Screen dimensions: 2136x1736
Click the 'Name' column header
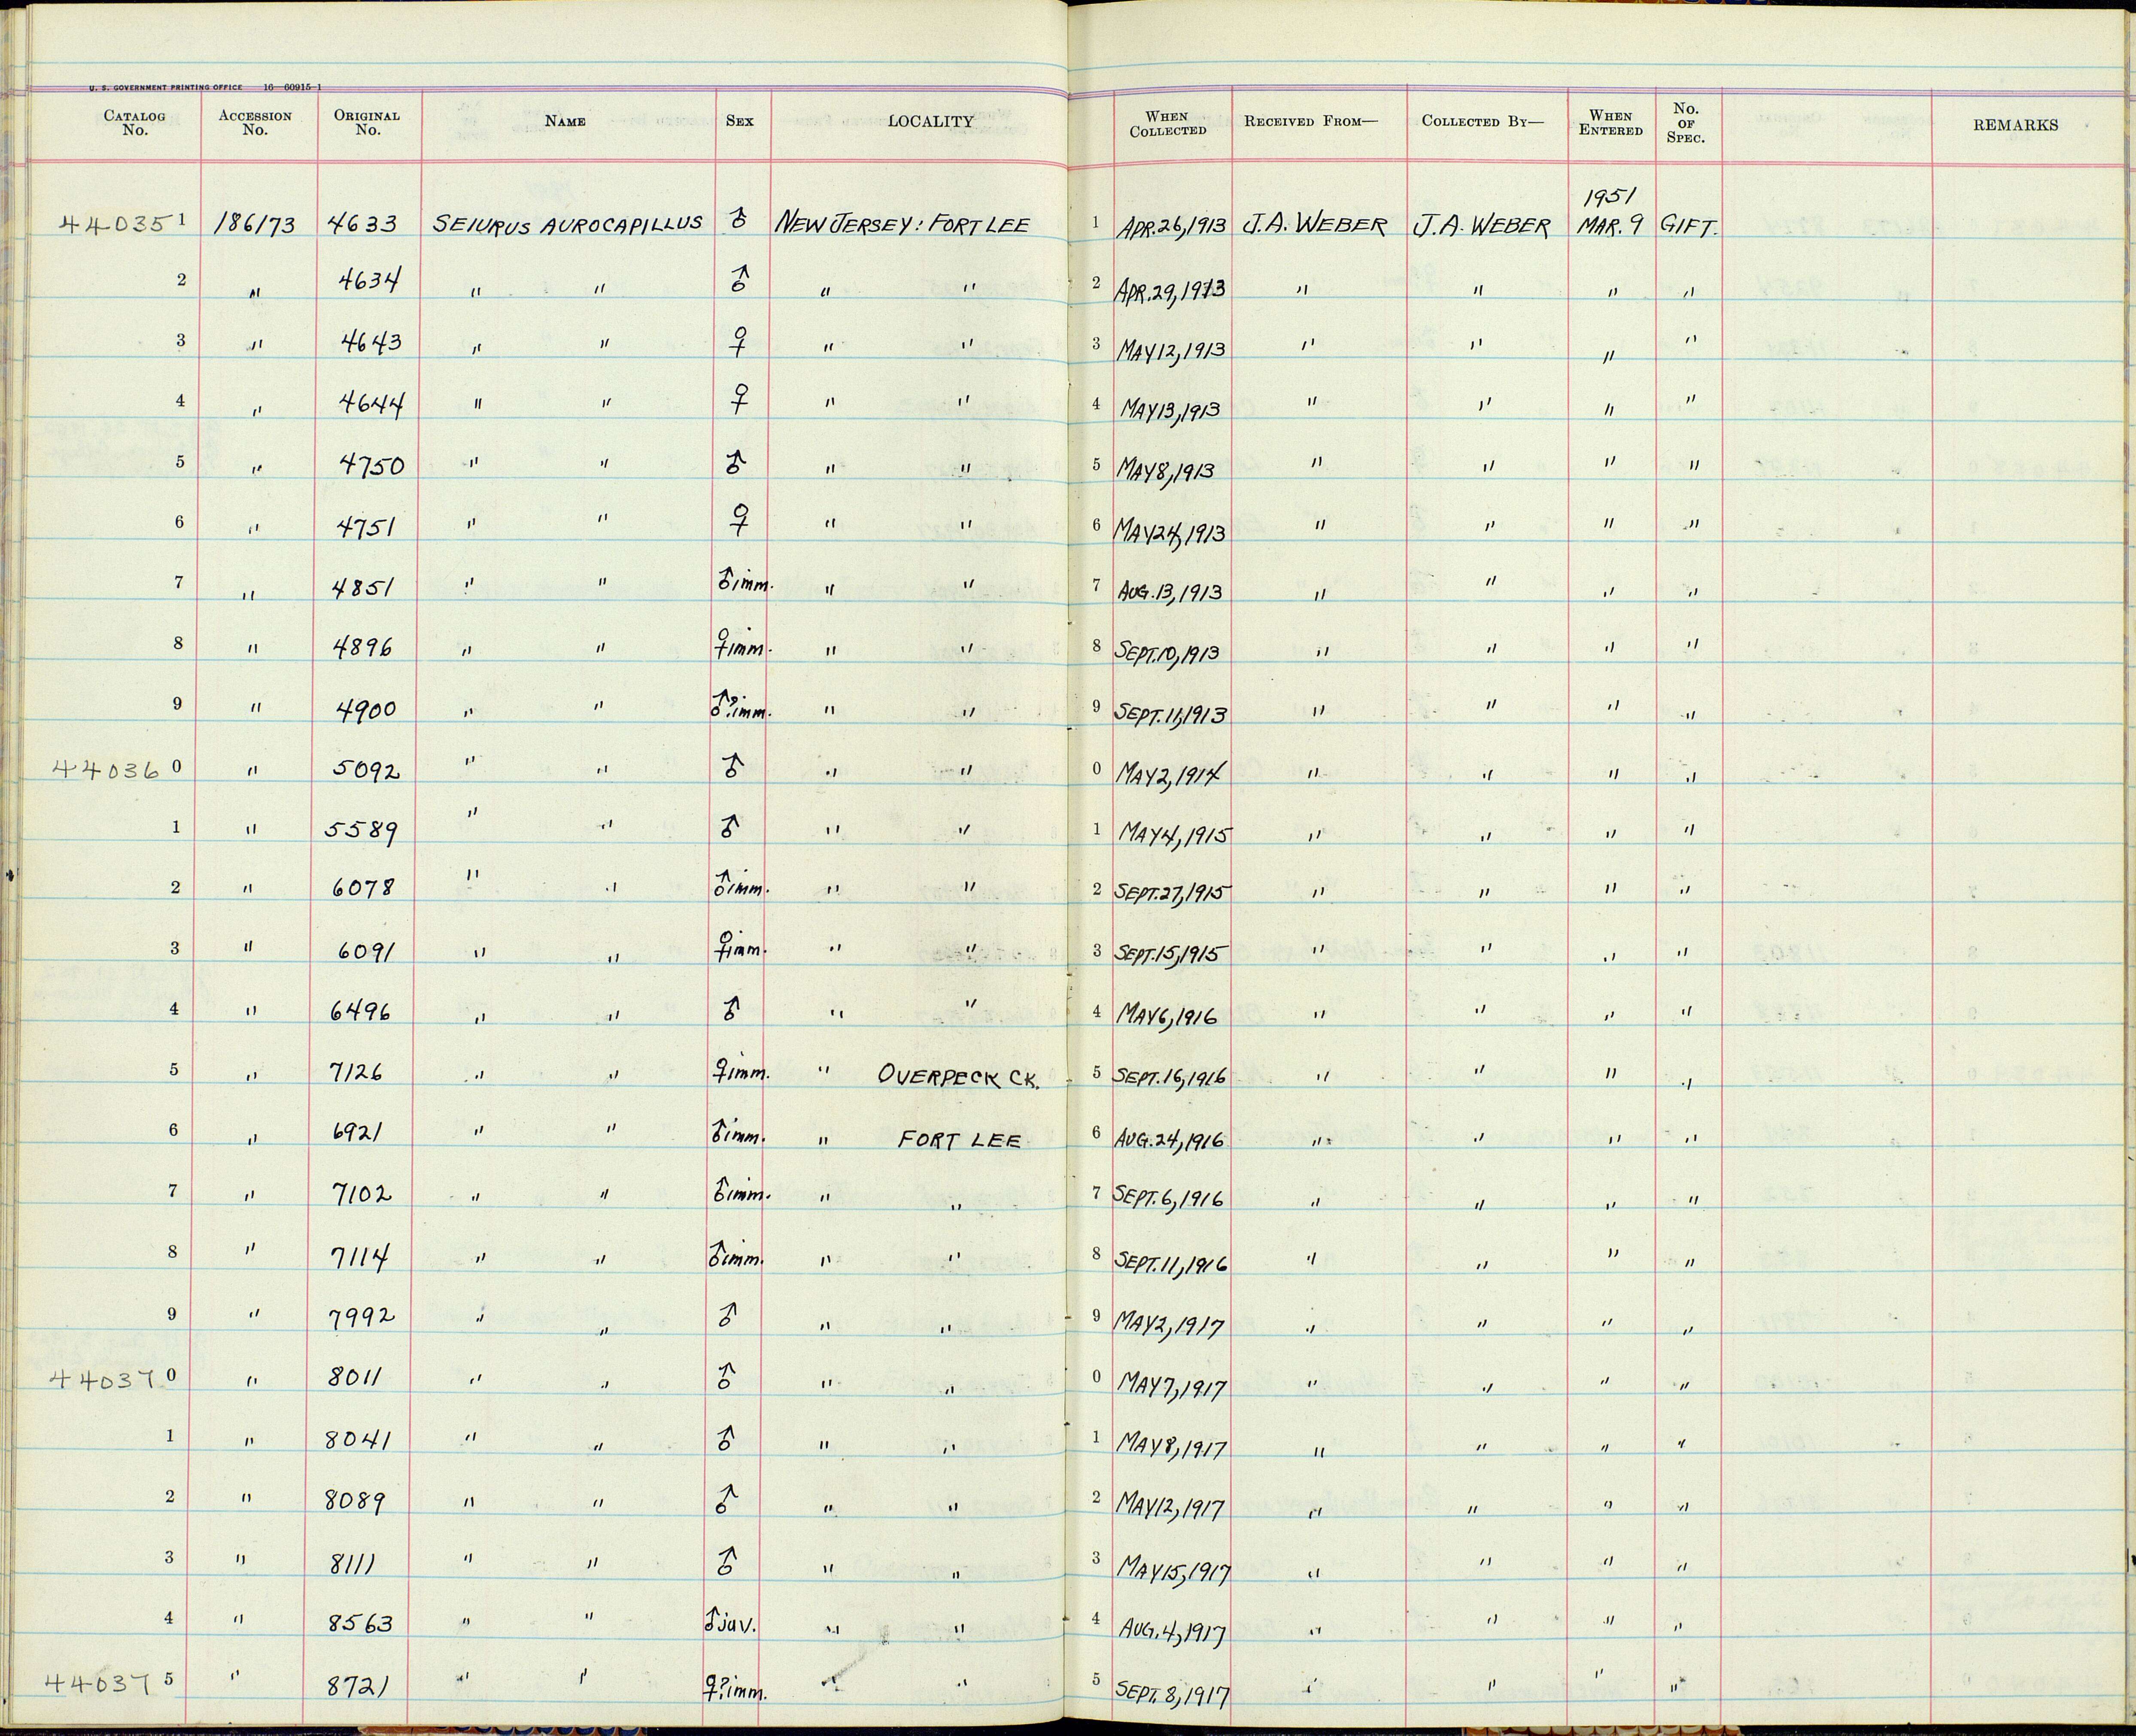(565, 121)
